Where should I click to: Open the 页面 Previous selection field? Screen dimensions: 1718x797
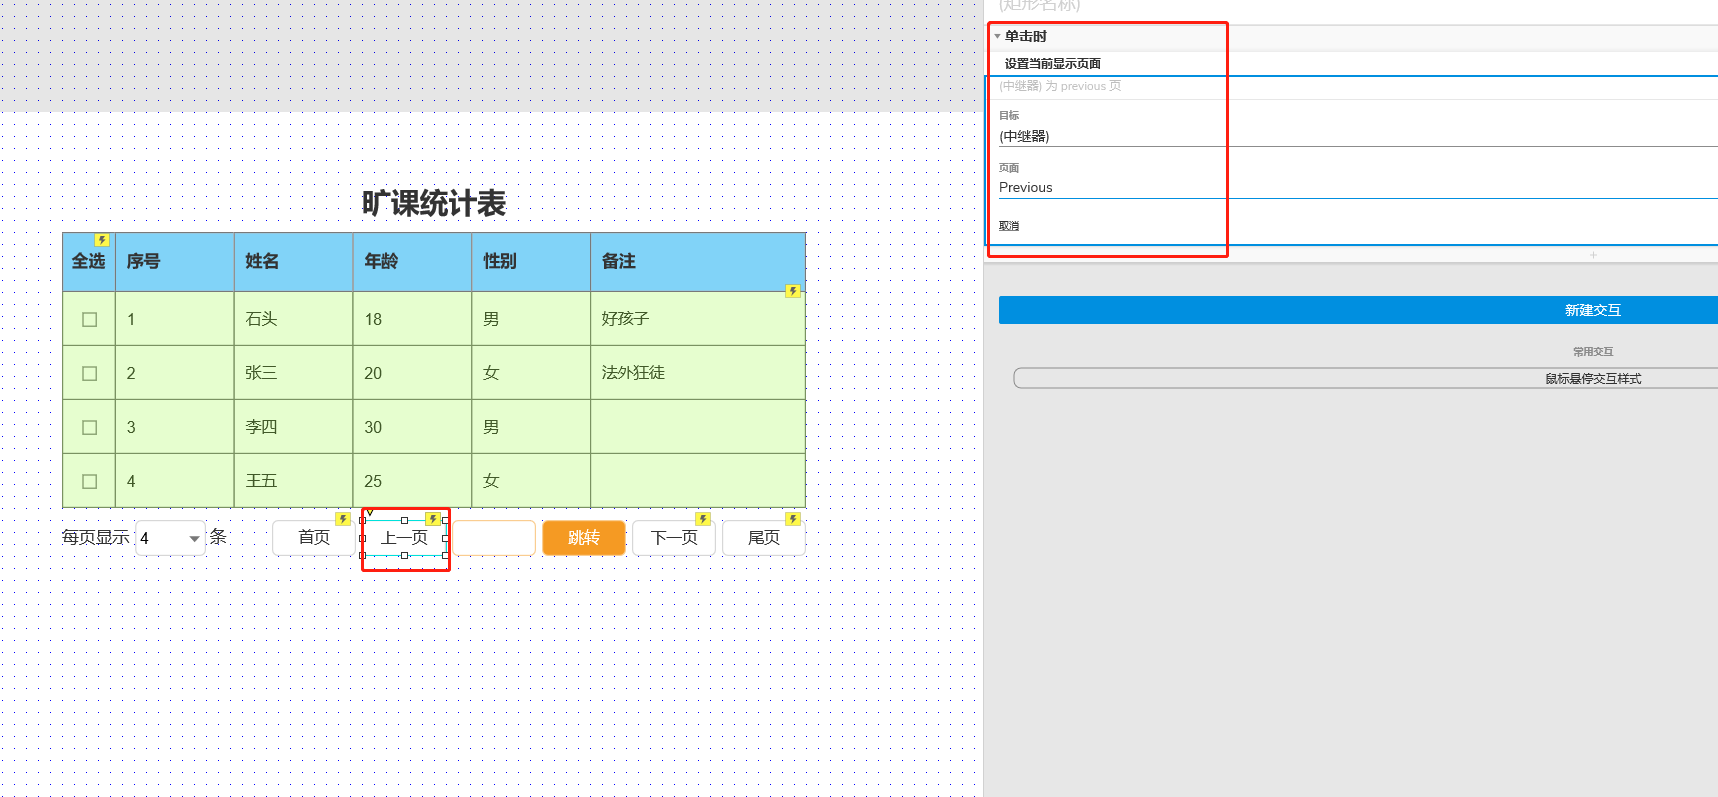[1358, 187]
